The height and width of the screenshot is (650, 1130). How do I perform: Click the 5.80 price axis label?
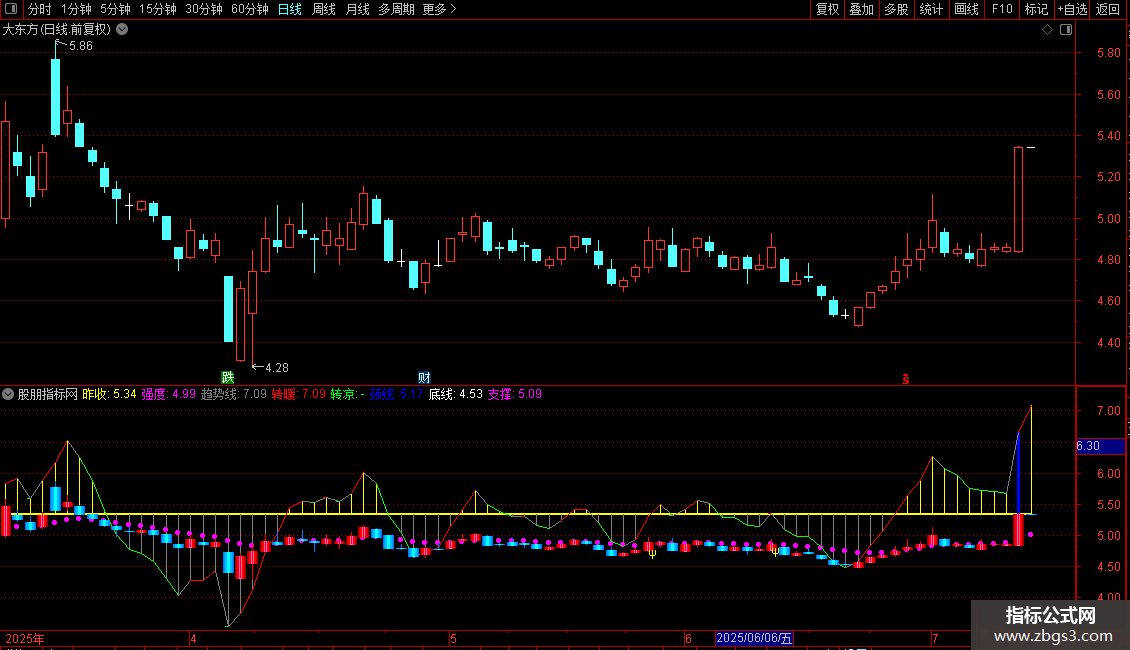pyautogui.click(x=1108, y=53)
